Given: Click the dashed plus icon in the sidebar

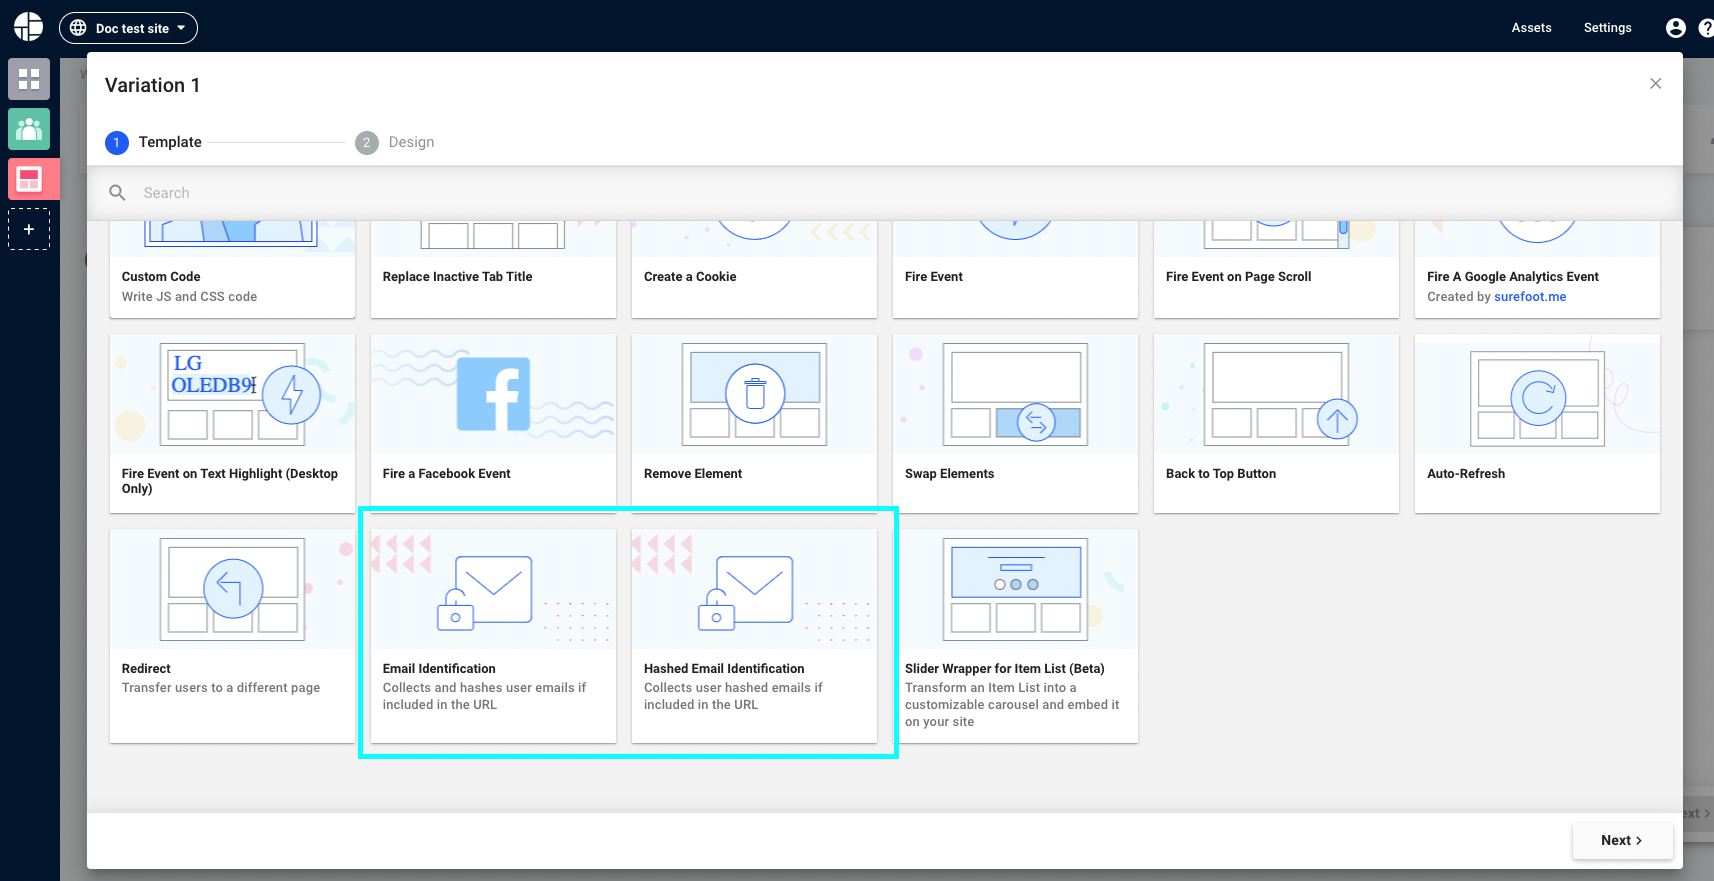Looking at the screenshot, I should pos(29,229).
